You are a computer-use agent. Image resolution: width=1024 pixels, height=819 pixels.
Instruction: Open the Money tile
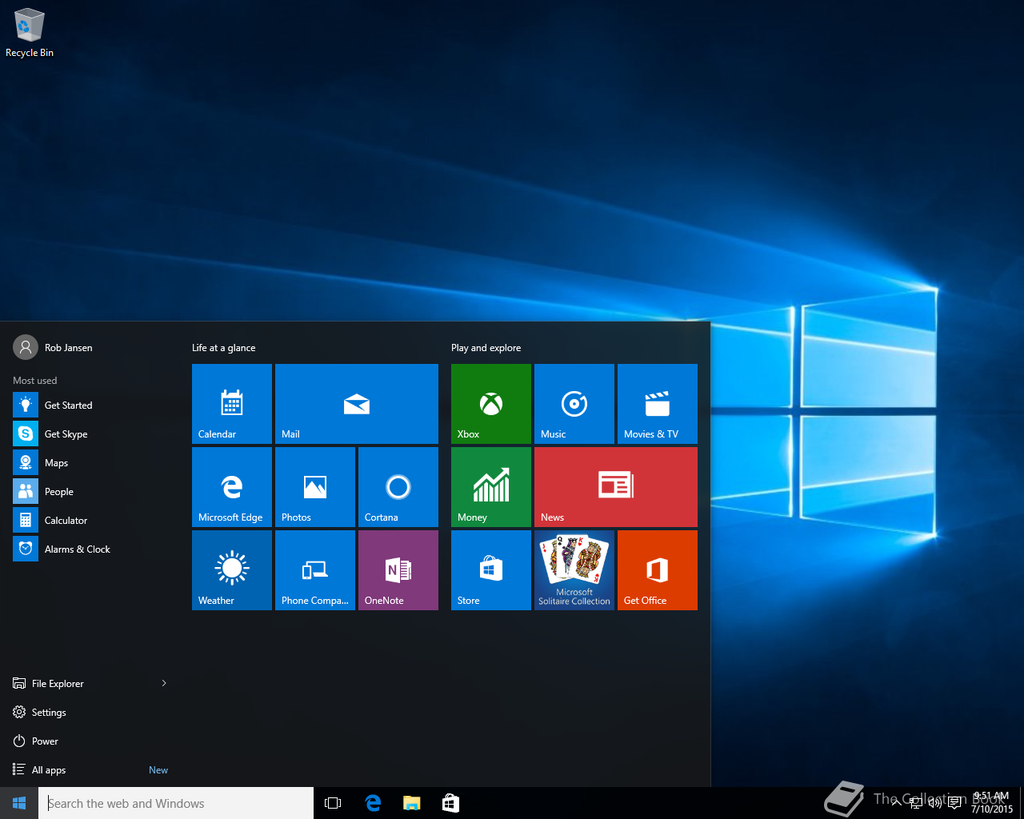[490, 487]
